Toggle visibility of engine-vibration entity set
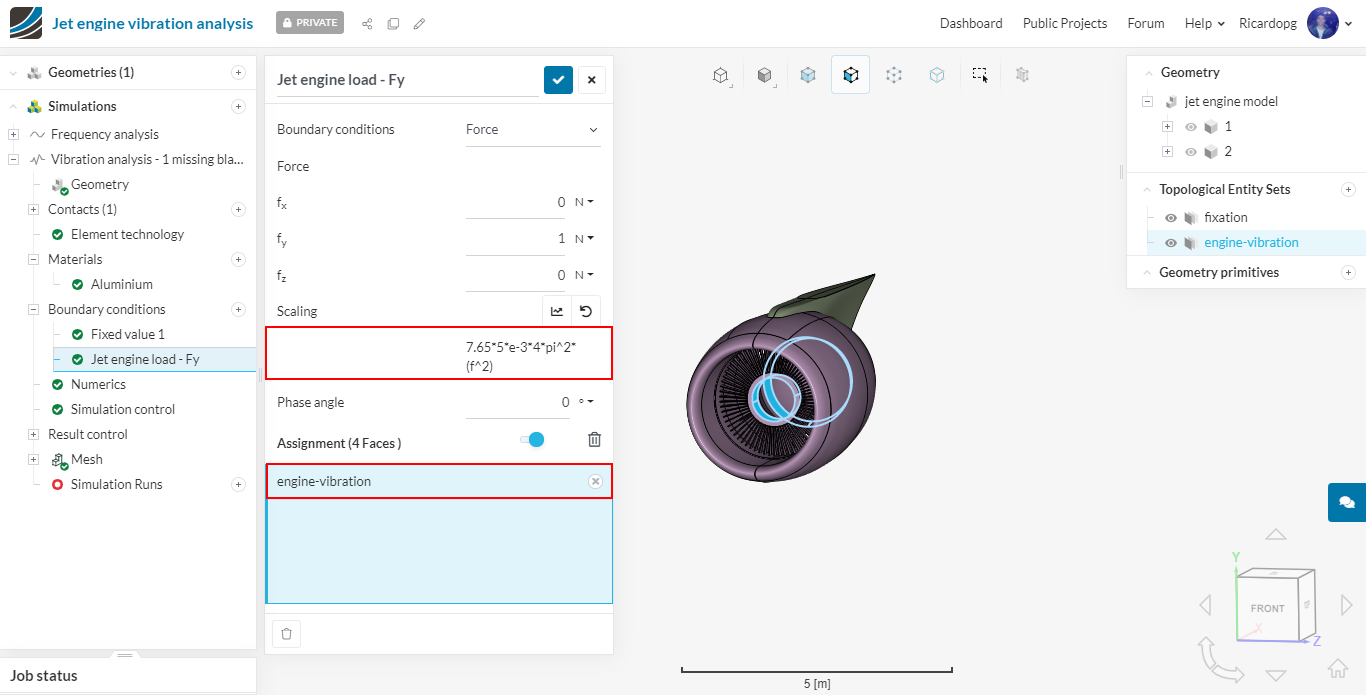The image size is (1366, 695). point(1171,243)
